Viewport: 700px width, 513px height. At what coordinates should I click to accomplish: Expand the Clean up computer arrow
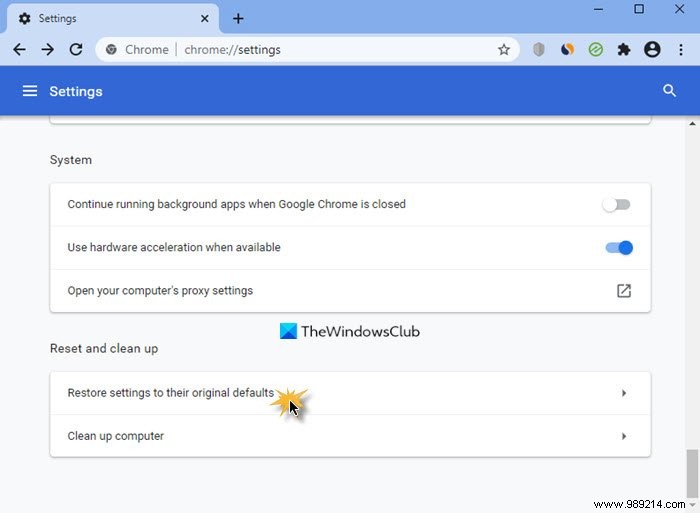(x=624, y=436)
